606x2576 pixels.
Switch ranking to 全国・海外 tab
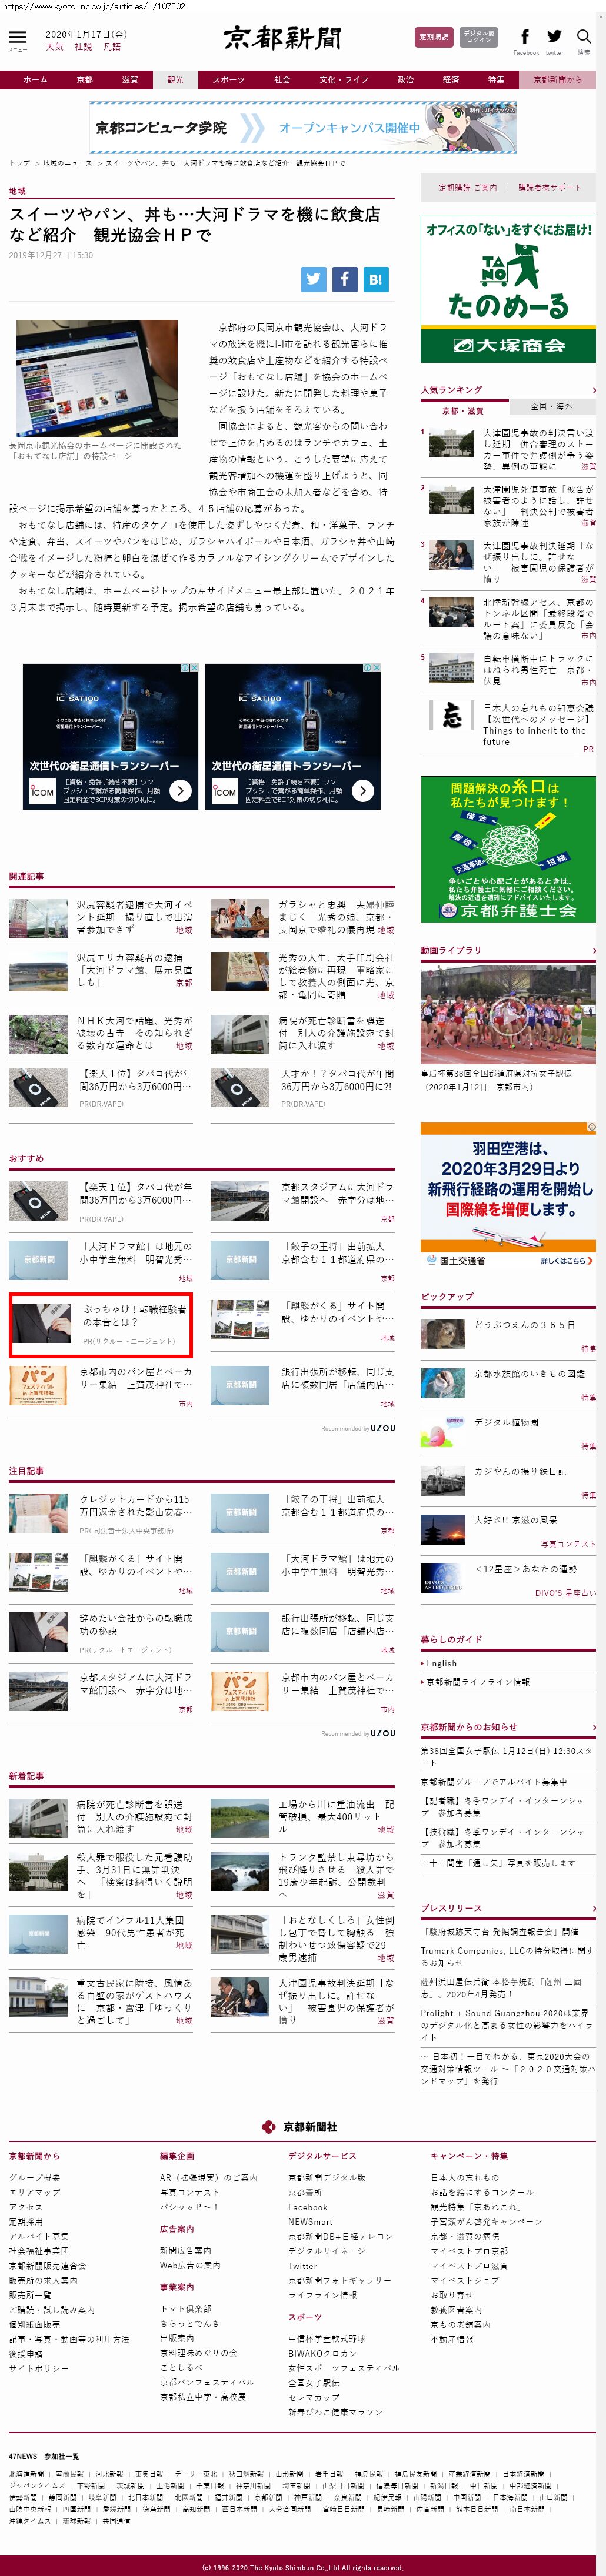pos(551,406)
